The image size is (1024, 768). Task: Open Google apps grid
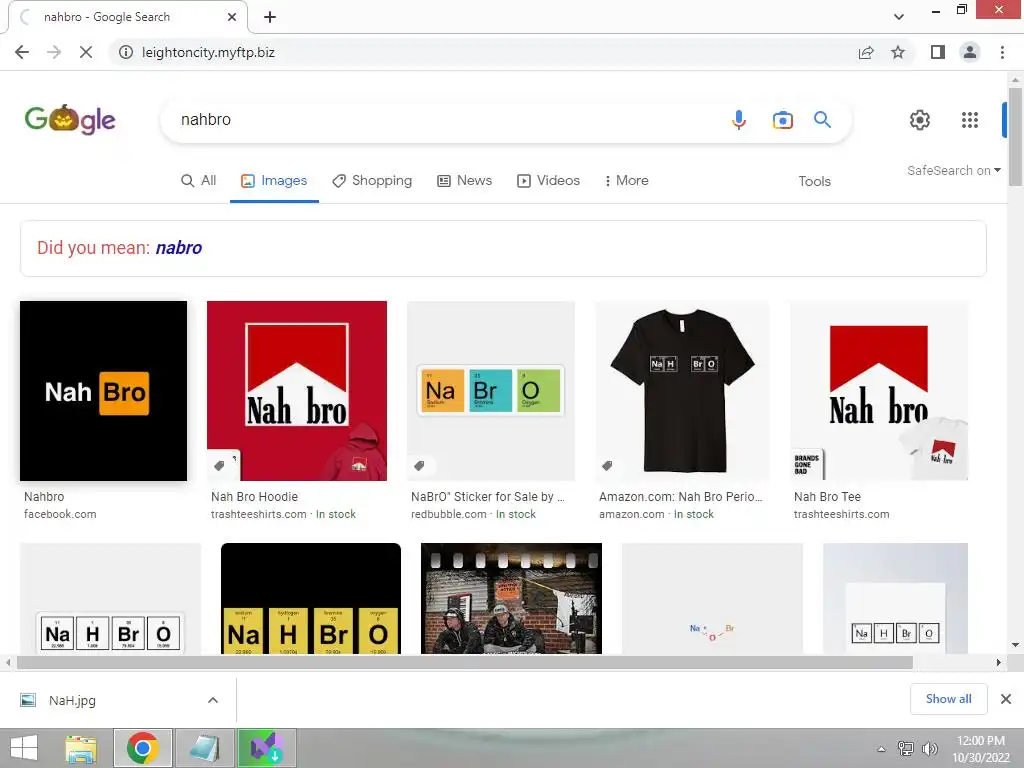tap(970, 120)
